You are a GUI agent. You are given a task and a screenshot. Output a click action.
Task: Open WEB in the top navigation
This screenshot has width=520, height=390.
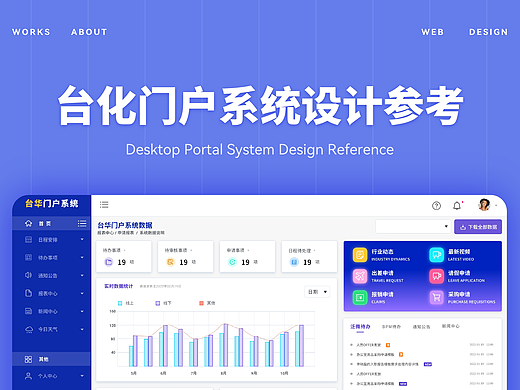432,32
